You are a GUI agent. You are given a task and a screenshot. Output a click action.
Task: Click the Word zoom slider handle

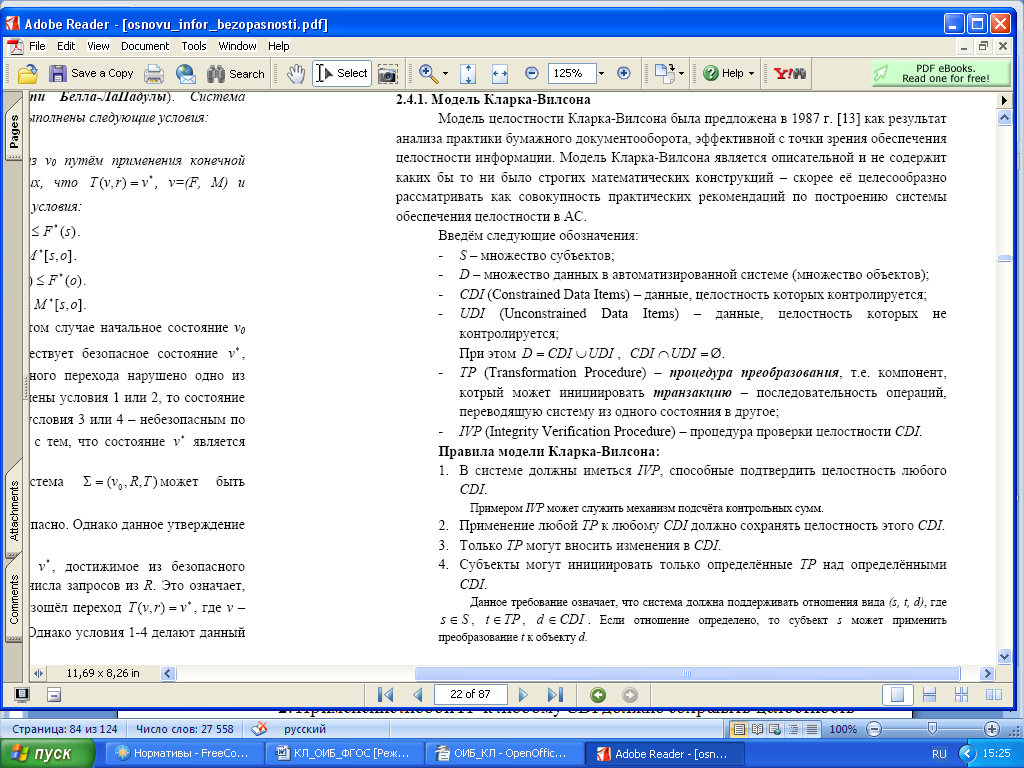point(932,729)
